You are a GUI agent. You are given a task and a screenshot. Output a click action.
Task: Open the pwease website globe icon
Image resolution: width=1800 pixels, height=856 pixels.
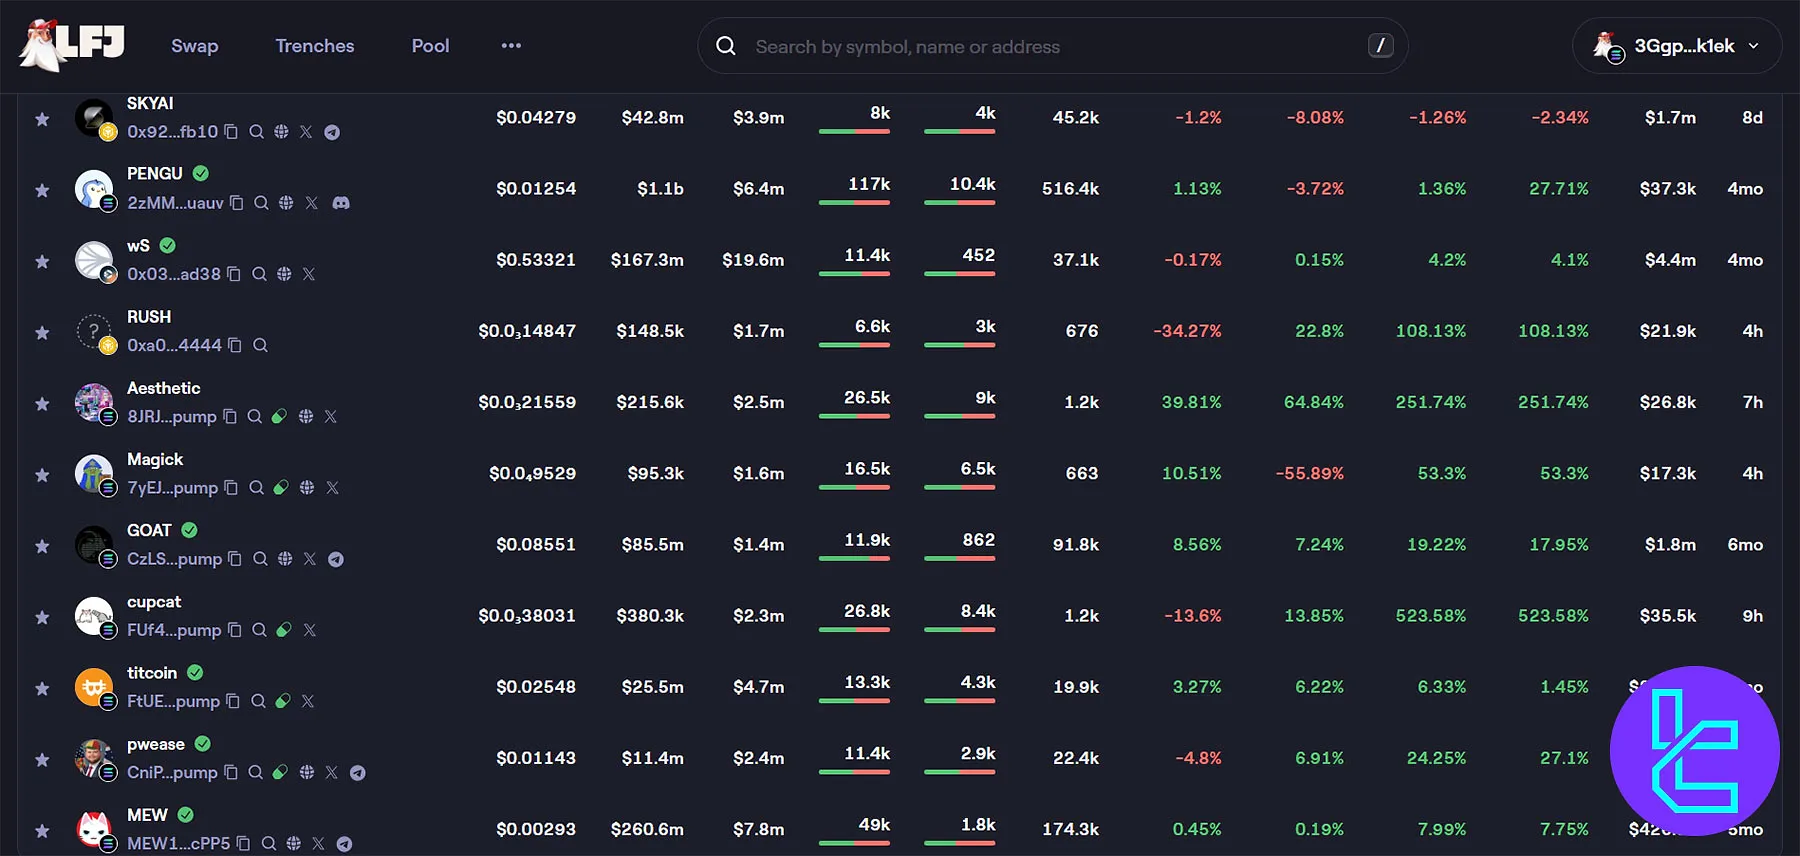tap(307, 772)
